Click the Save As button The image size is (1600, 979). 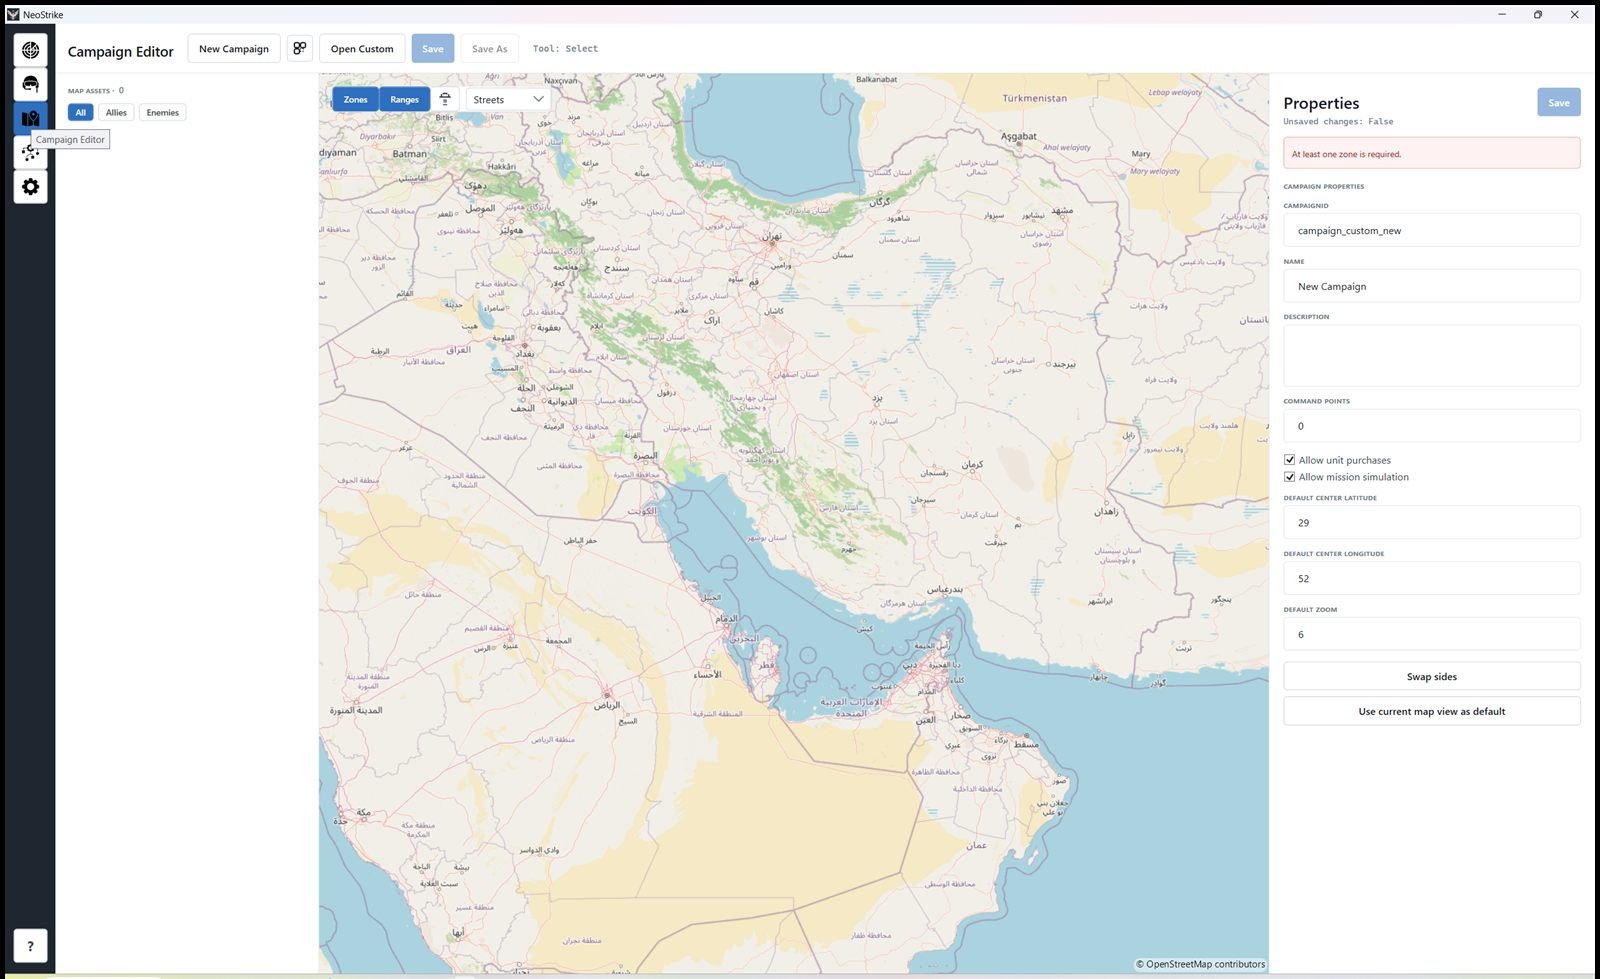[490, 48]
